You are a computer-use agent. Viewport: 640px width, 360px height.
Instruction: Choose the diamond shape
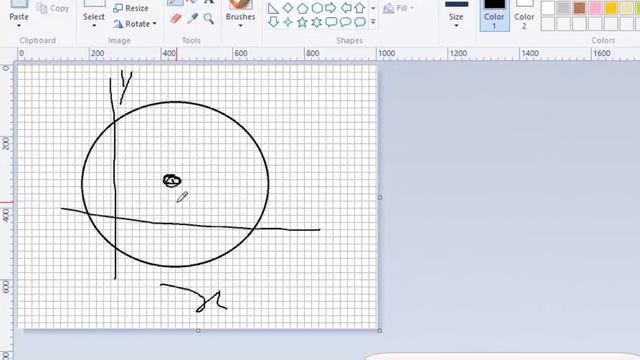pos(288,7)
